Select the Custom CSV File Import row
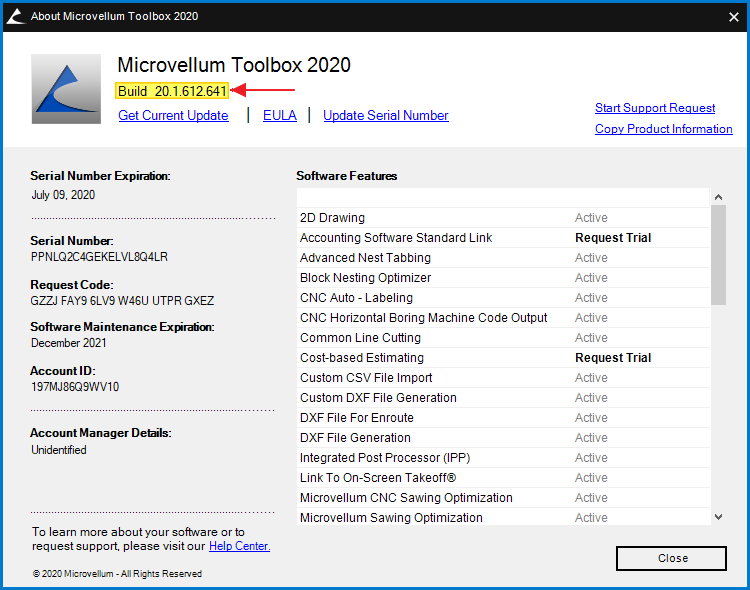The width and height of the screenshot is (750, 590). point(503,378)
